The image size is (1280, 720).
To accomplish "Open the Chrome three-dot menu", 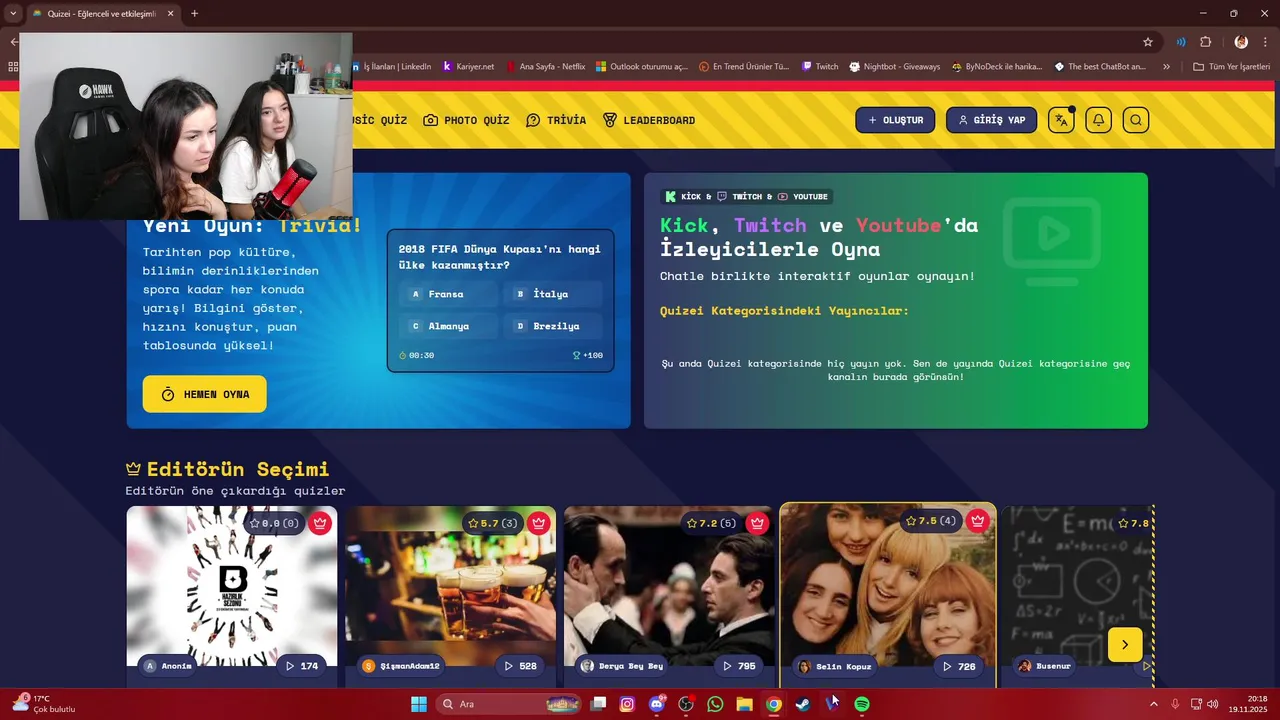I will click(x=1266, y=42).
